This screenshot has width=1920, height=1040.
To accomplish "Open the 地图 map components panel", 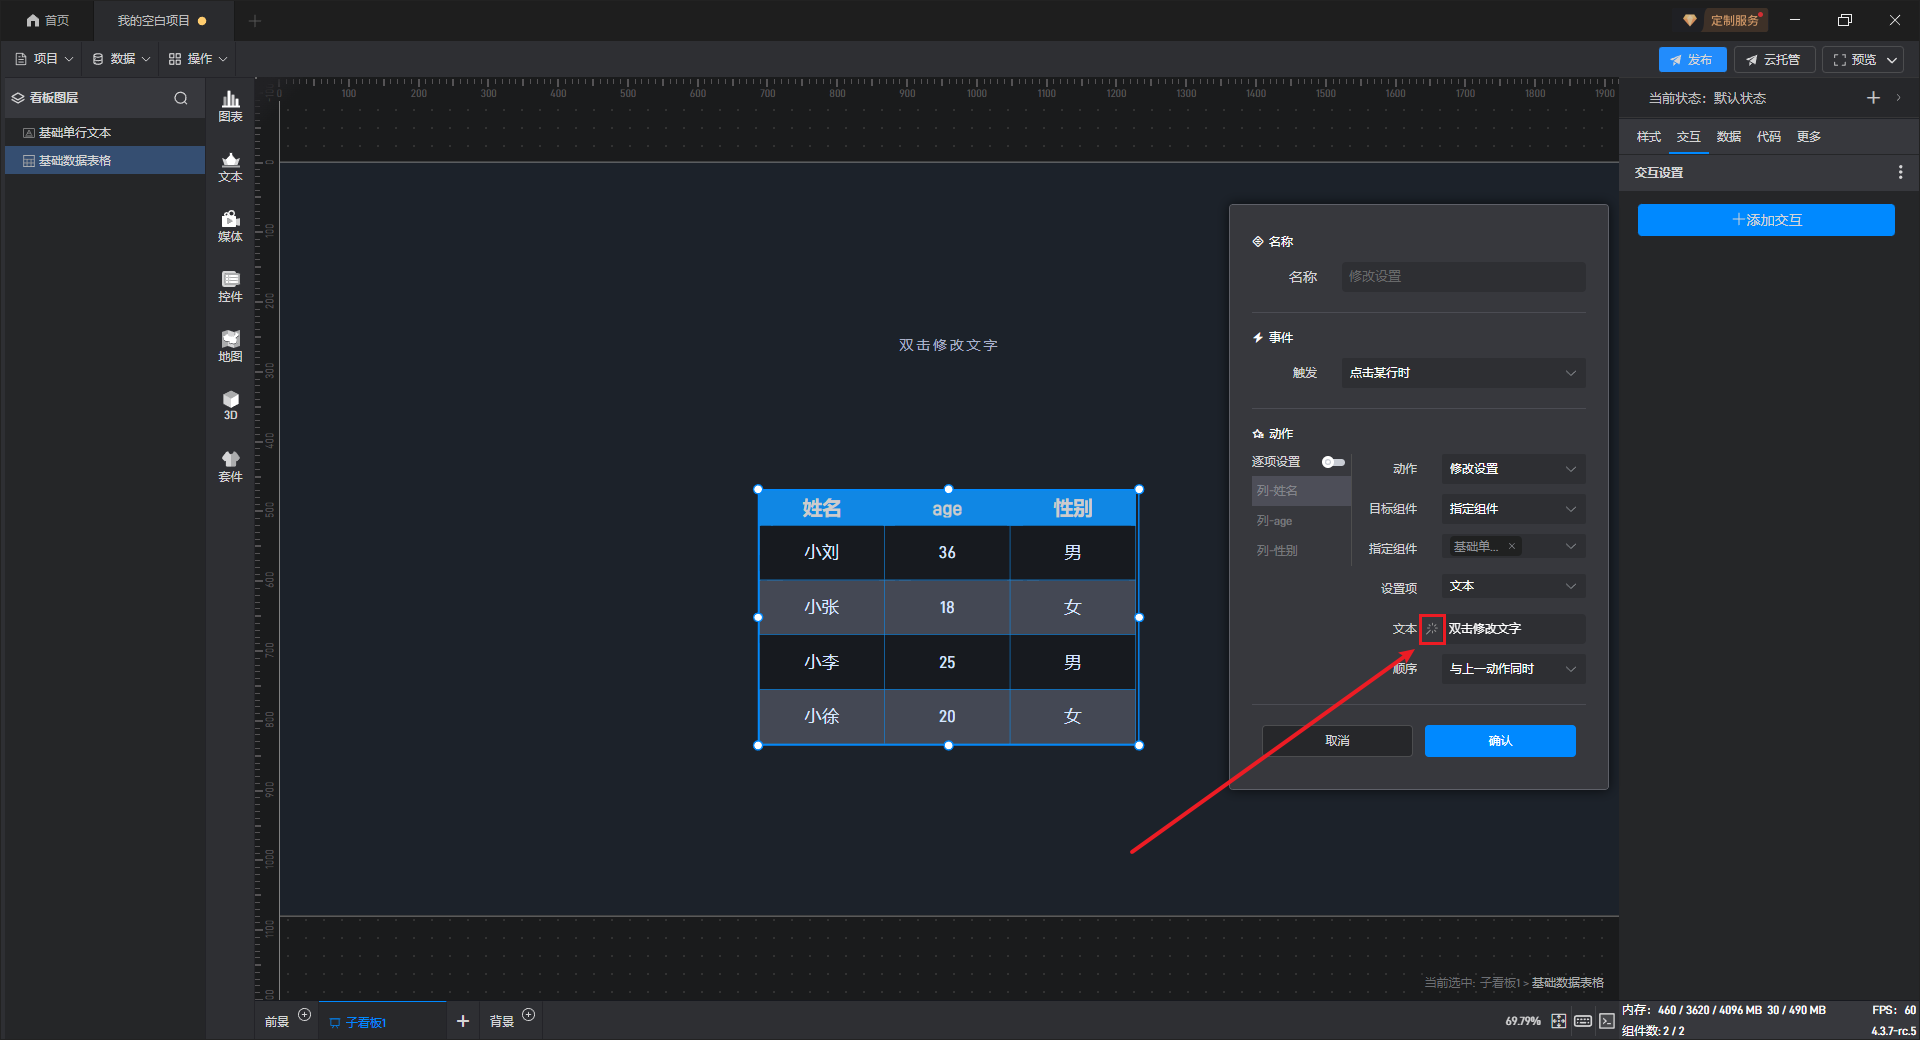I will (x=230, y=346).
